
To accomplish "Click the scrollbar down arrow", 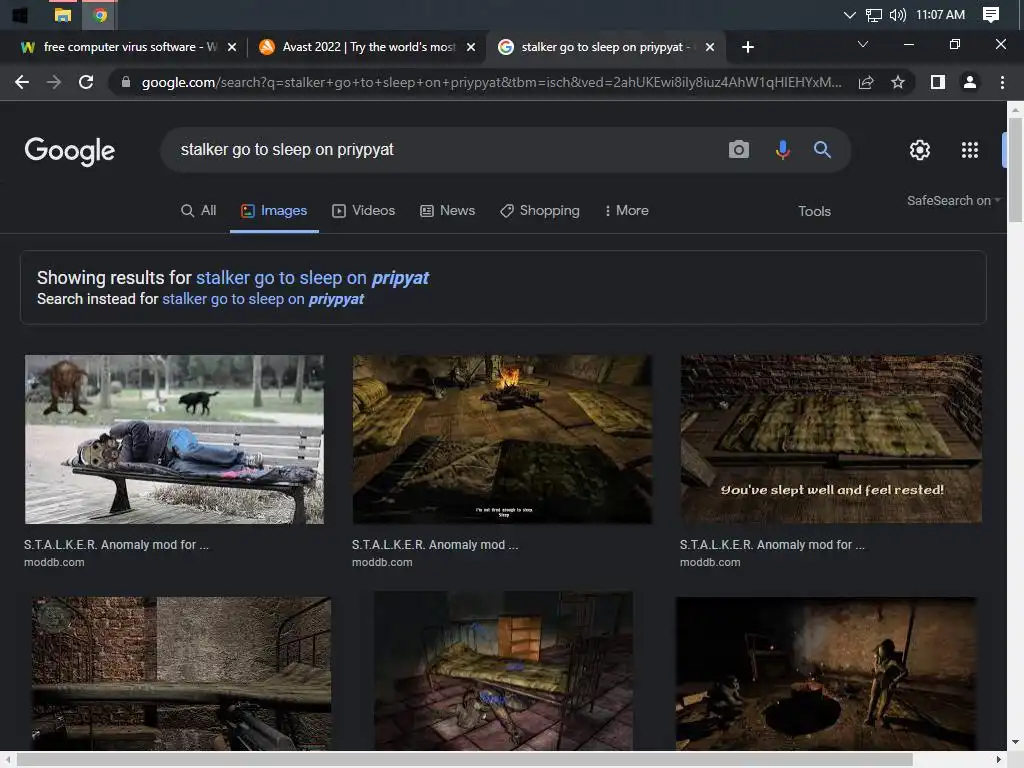I will pos(1015,743).
